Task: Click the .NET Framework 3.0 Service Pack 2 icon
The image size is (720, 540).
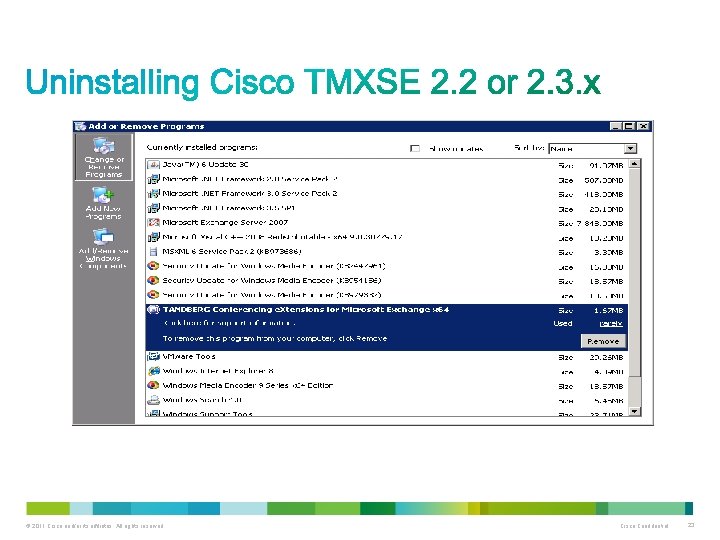Action: click(153, 193)
